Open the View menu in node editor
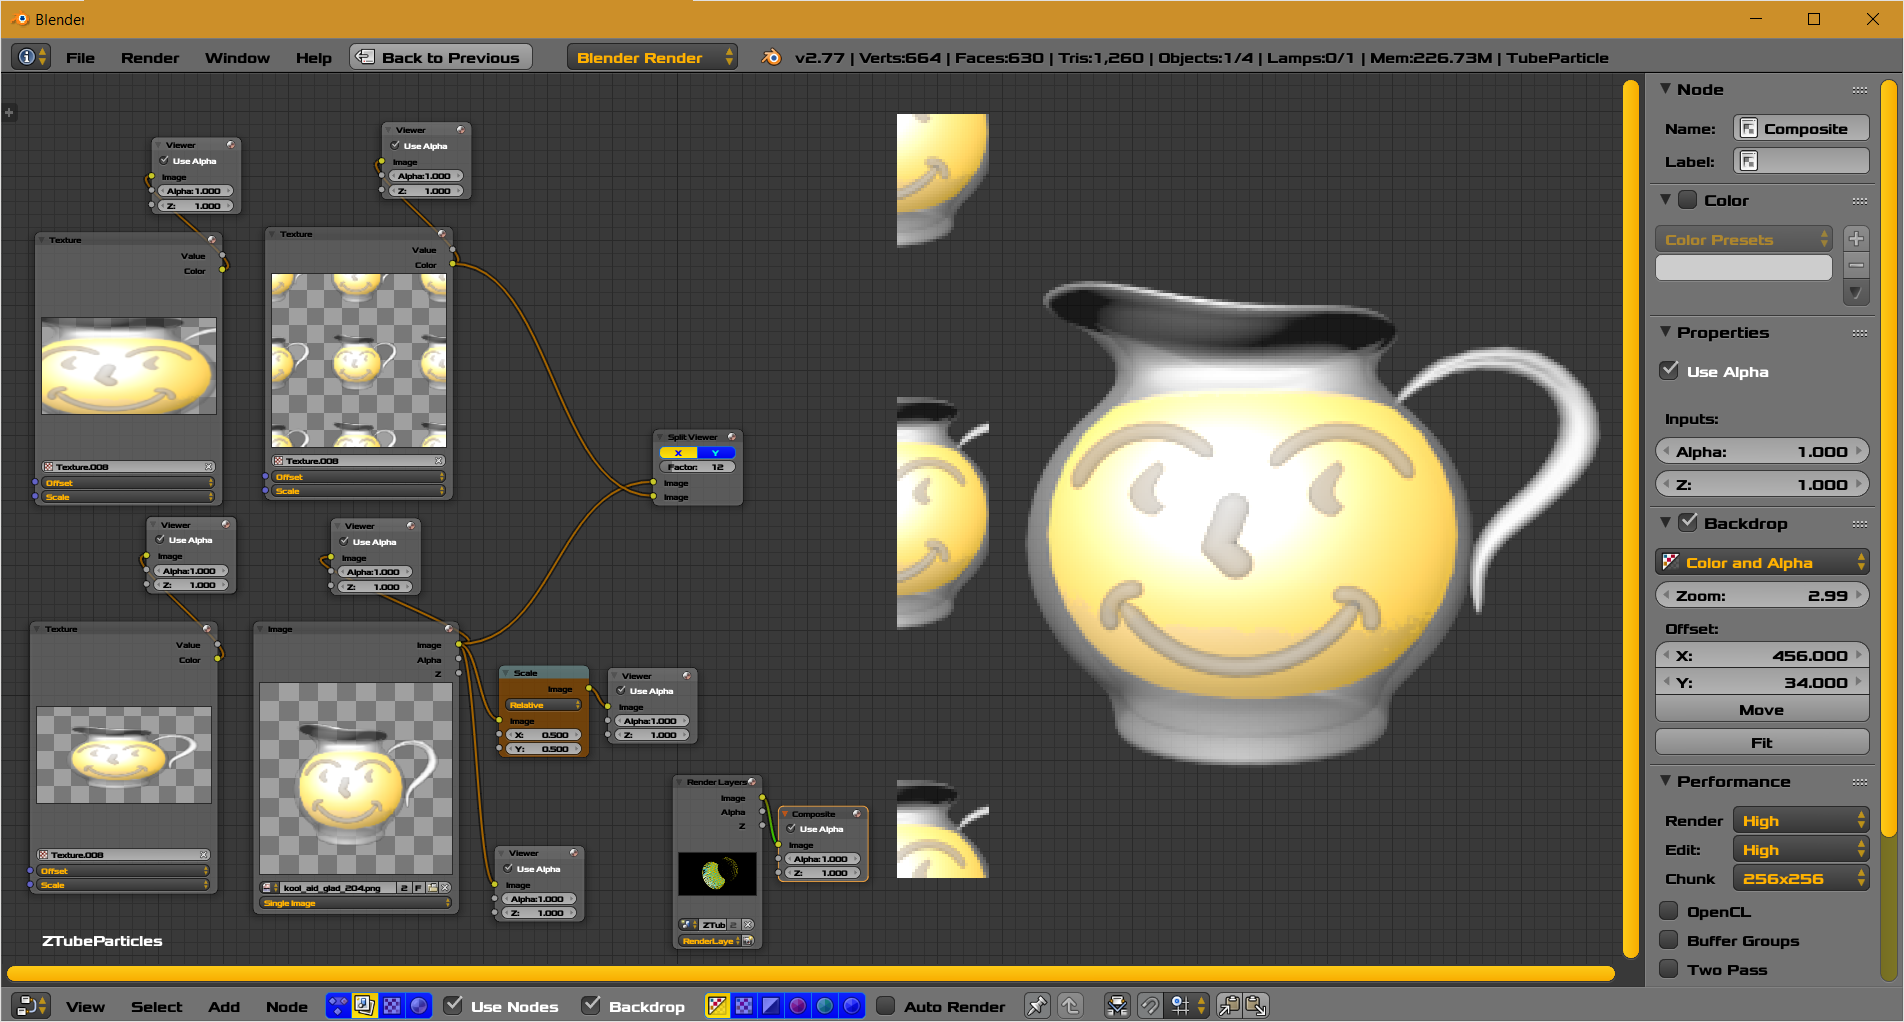 (85, 1006)
